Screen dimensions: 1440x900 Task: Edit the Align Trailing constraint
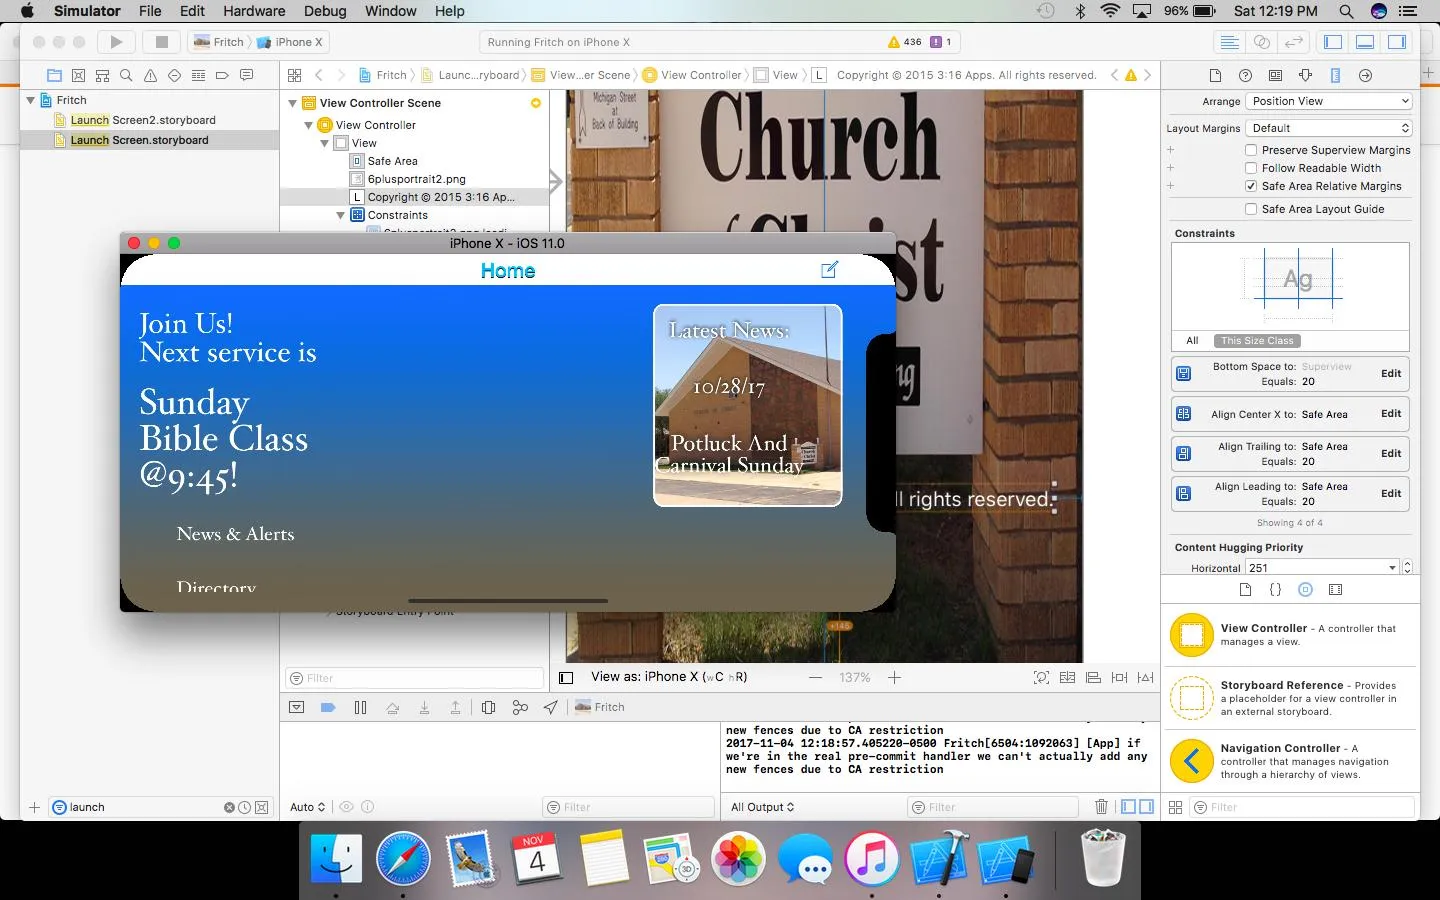(1391, 453)
